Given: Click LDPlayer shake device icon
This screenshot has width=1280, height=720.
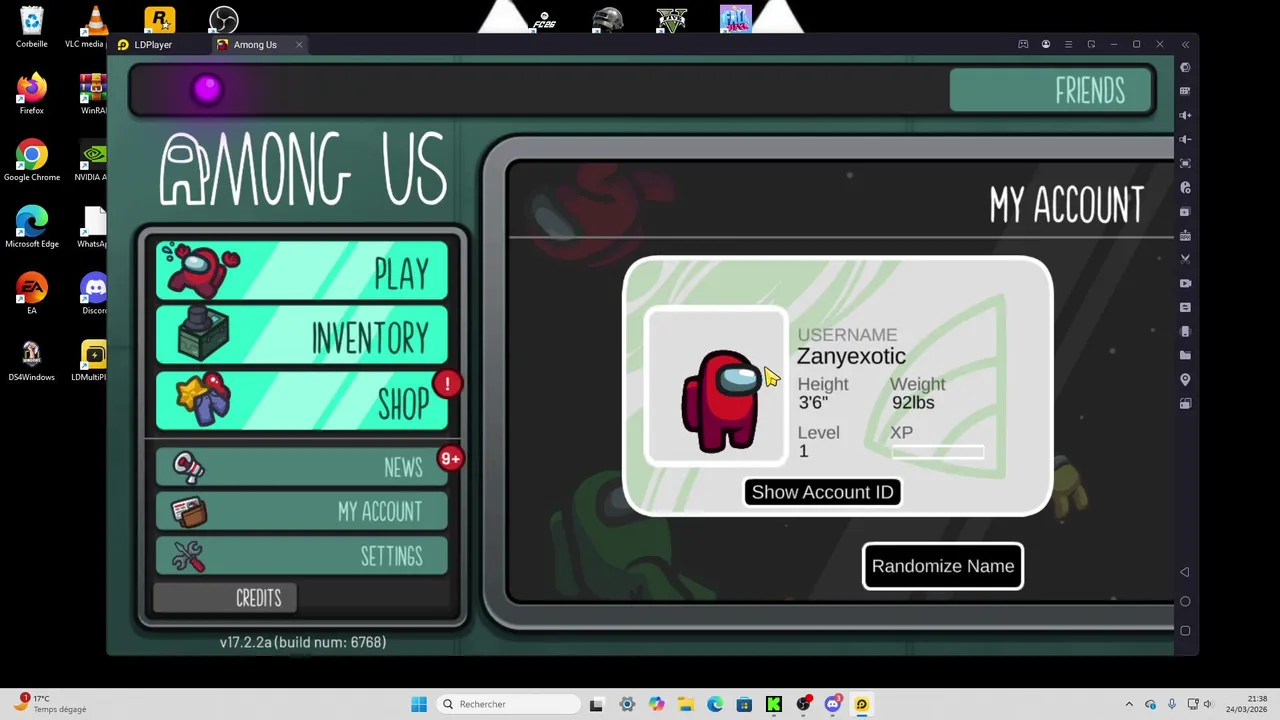Looking at the screenshot, I should 1185,331.
